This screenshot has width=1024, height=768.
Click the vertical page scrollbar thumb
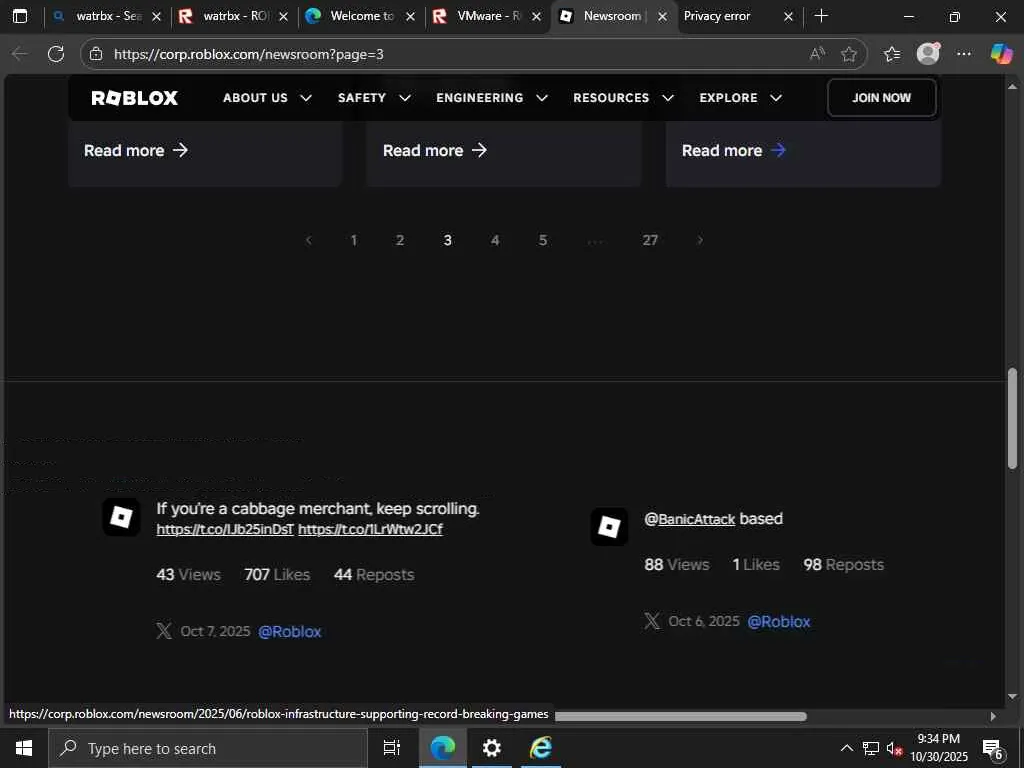pos(1012,419)
